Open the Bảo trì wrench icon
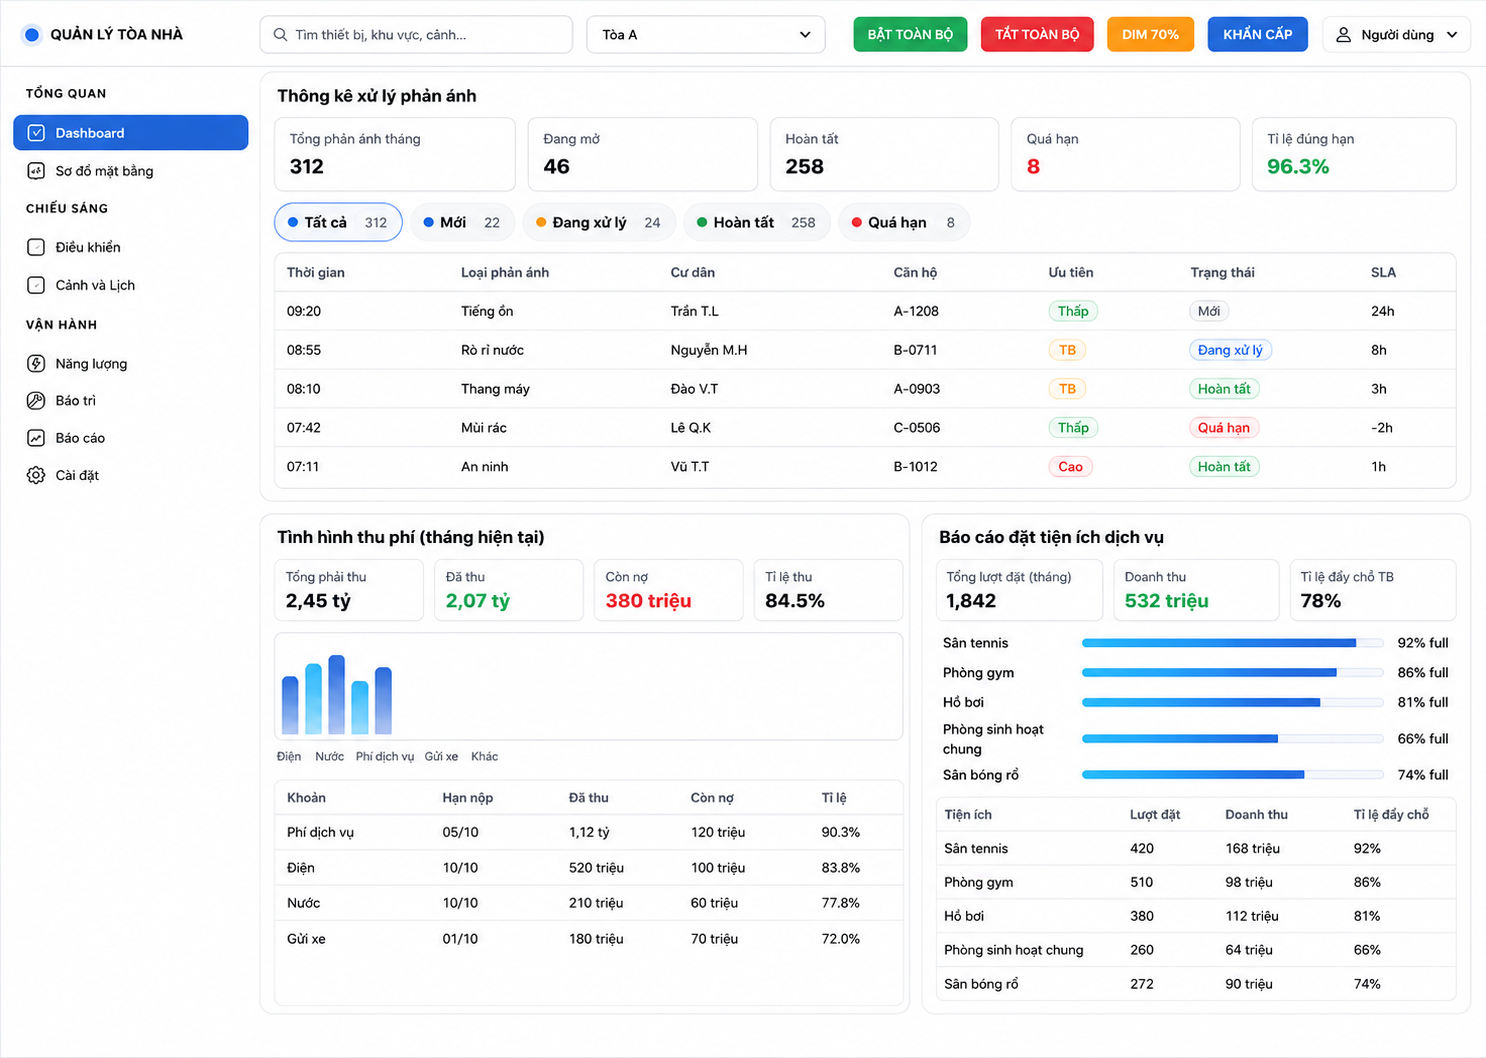The image size is (1486, 1058). pos(36,400)
